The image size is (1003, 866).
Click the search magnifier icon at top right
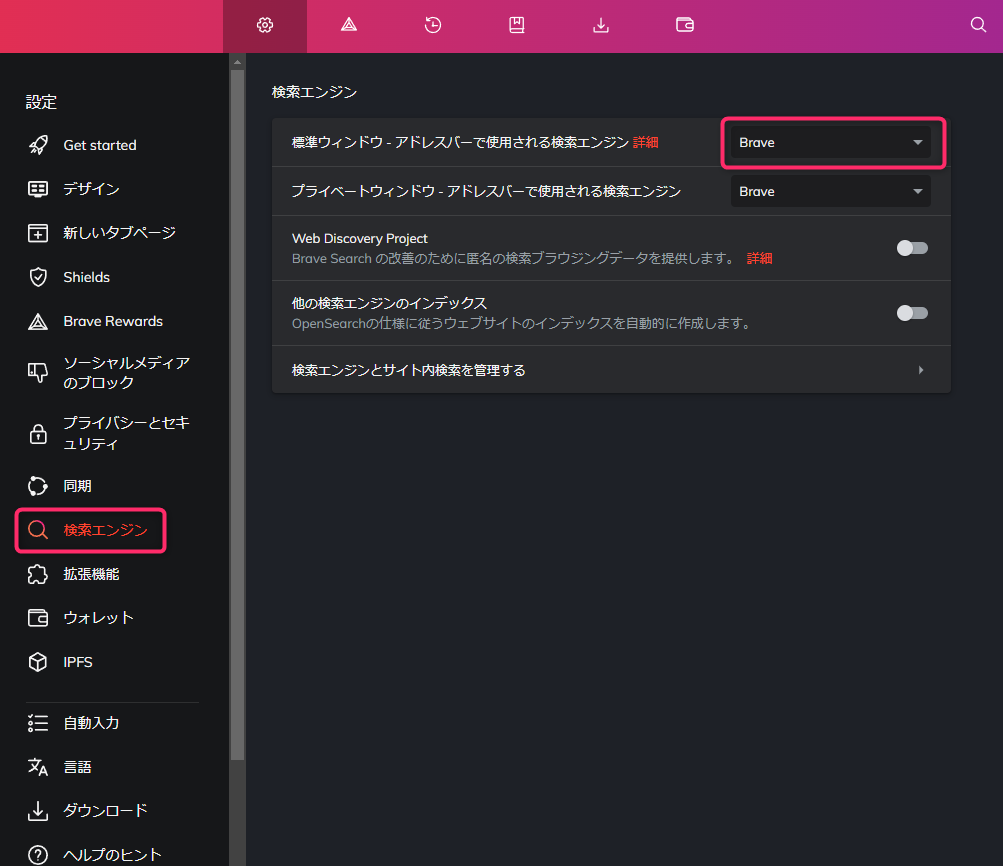pos(978,26)
